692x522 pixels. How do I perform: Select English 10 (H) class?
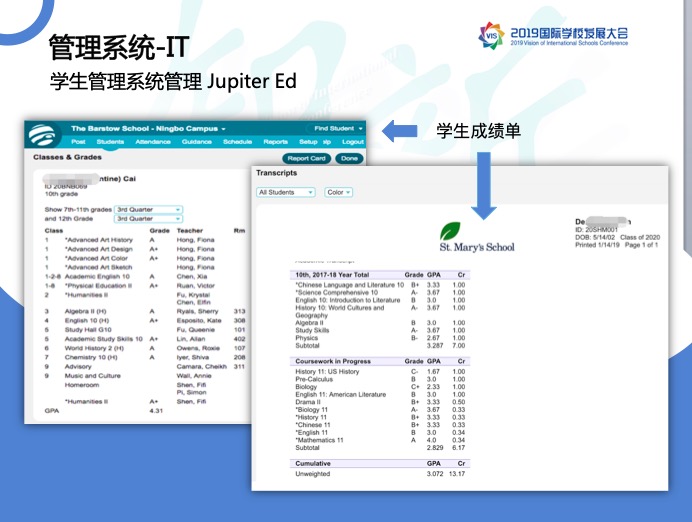pos(86,321)
